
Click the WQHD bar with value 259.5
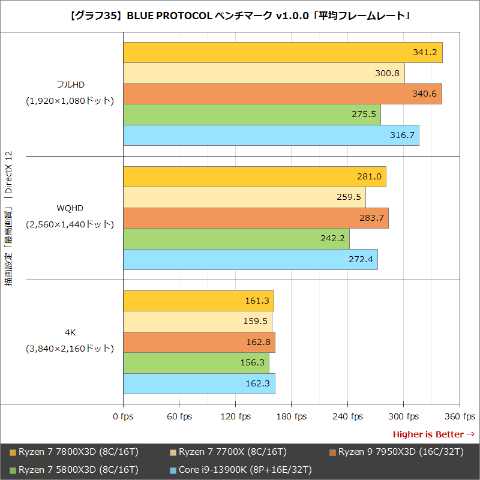244,197
